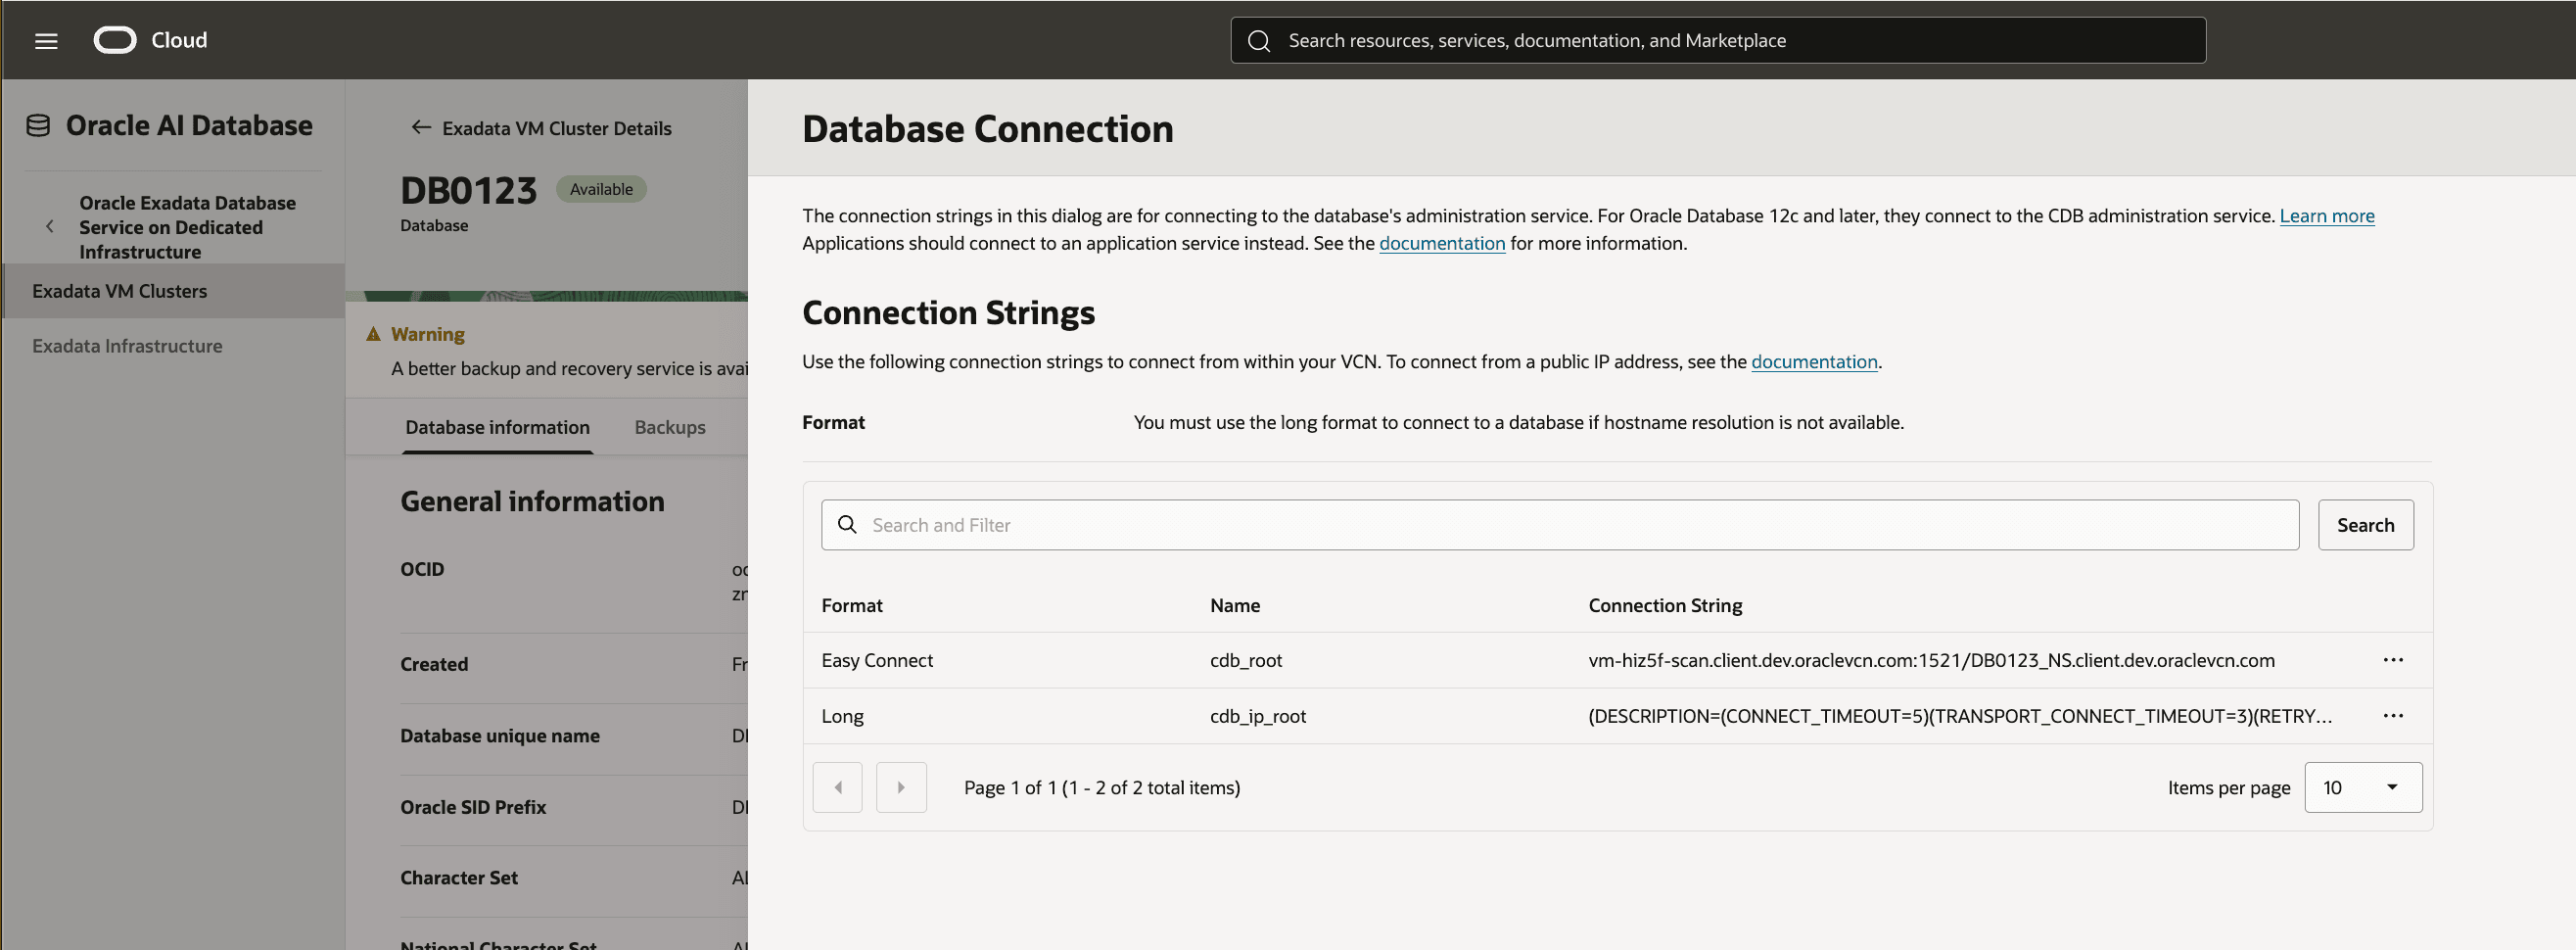The height and width of the screenshot is (950, 2576).
Task: Select the Easy Connect format cell
Action: point(876,660)
